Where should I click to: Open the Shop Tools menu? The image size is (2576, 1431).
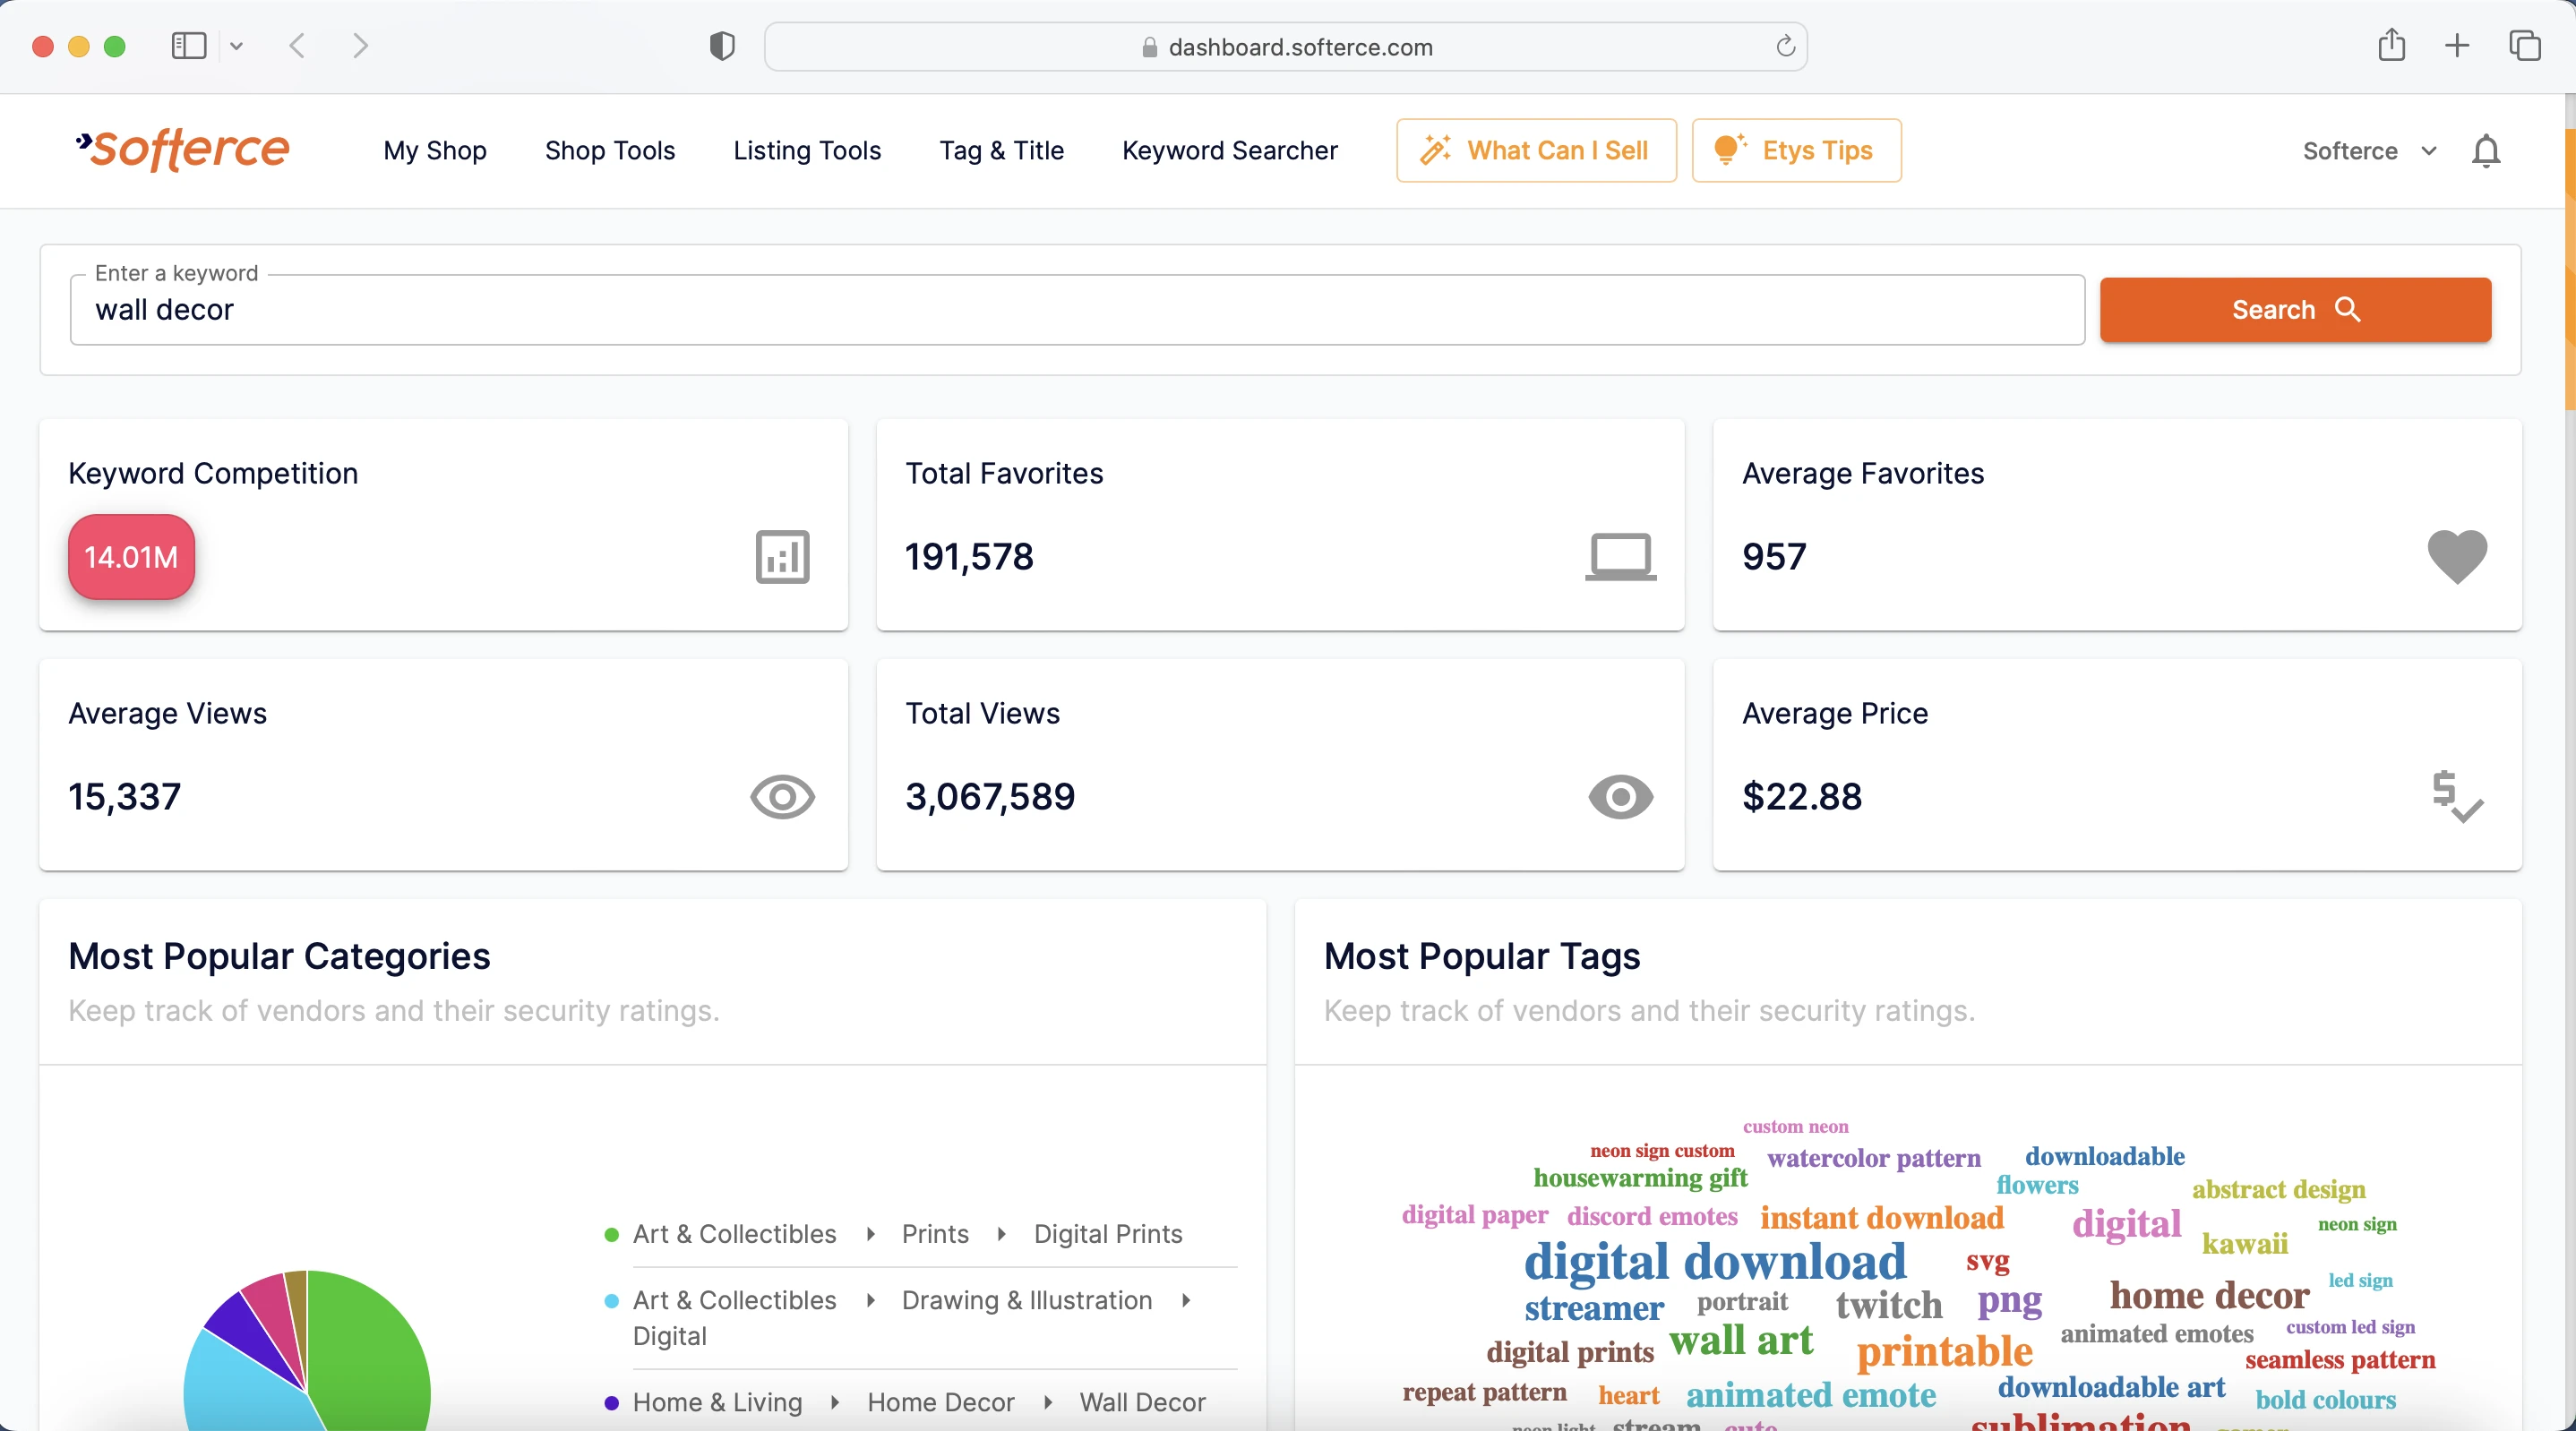(x=610, y=151)
